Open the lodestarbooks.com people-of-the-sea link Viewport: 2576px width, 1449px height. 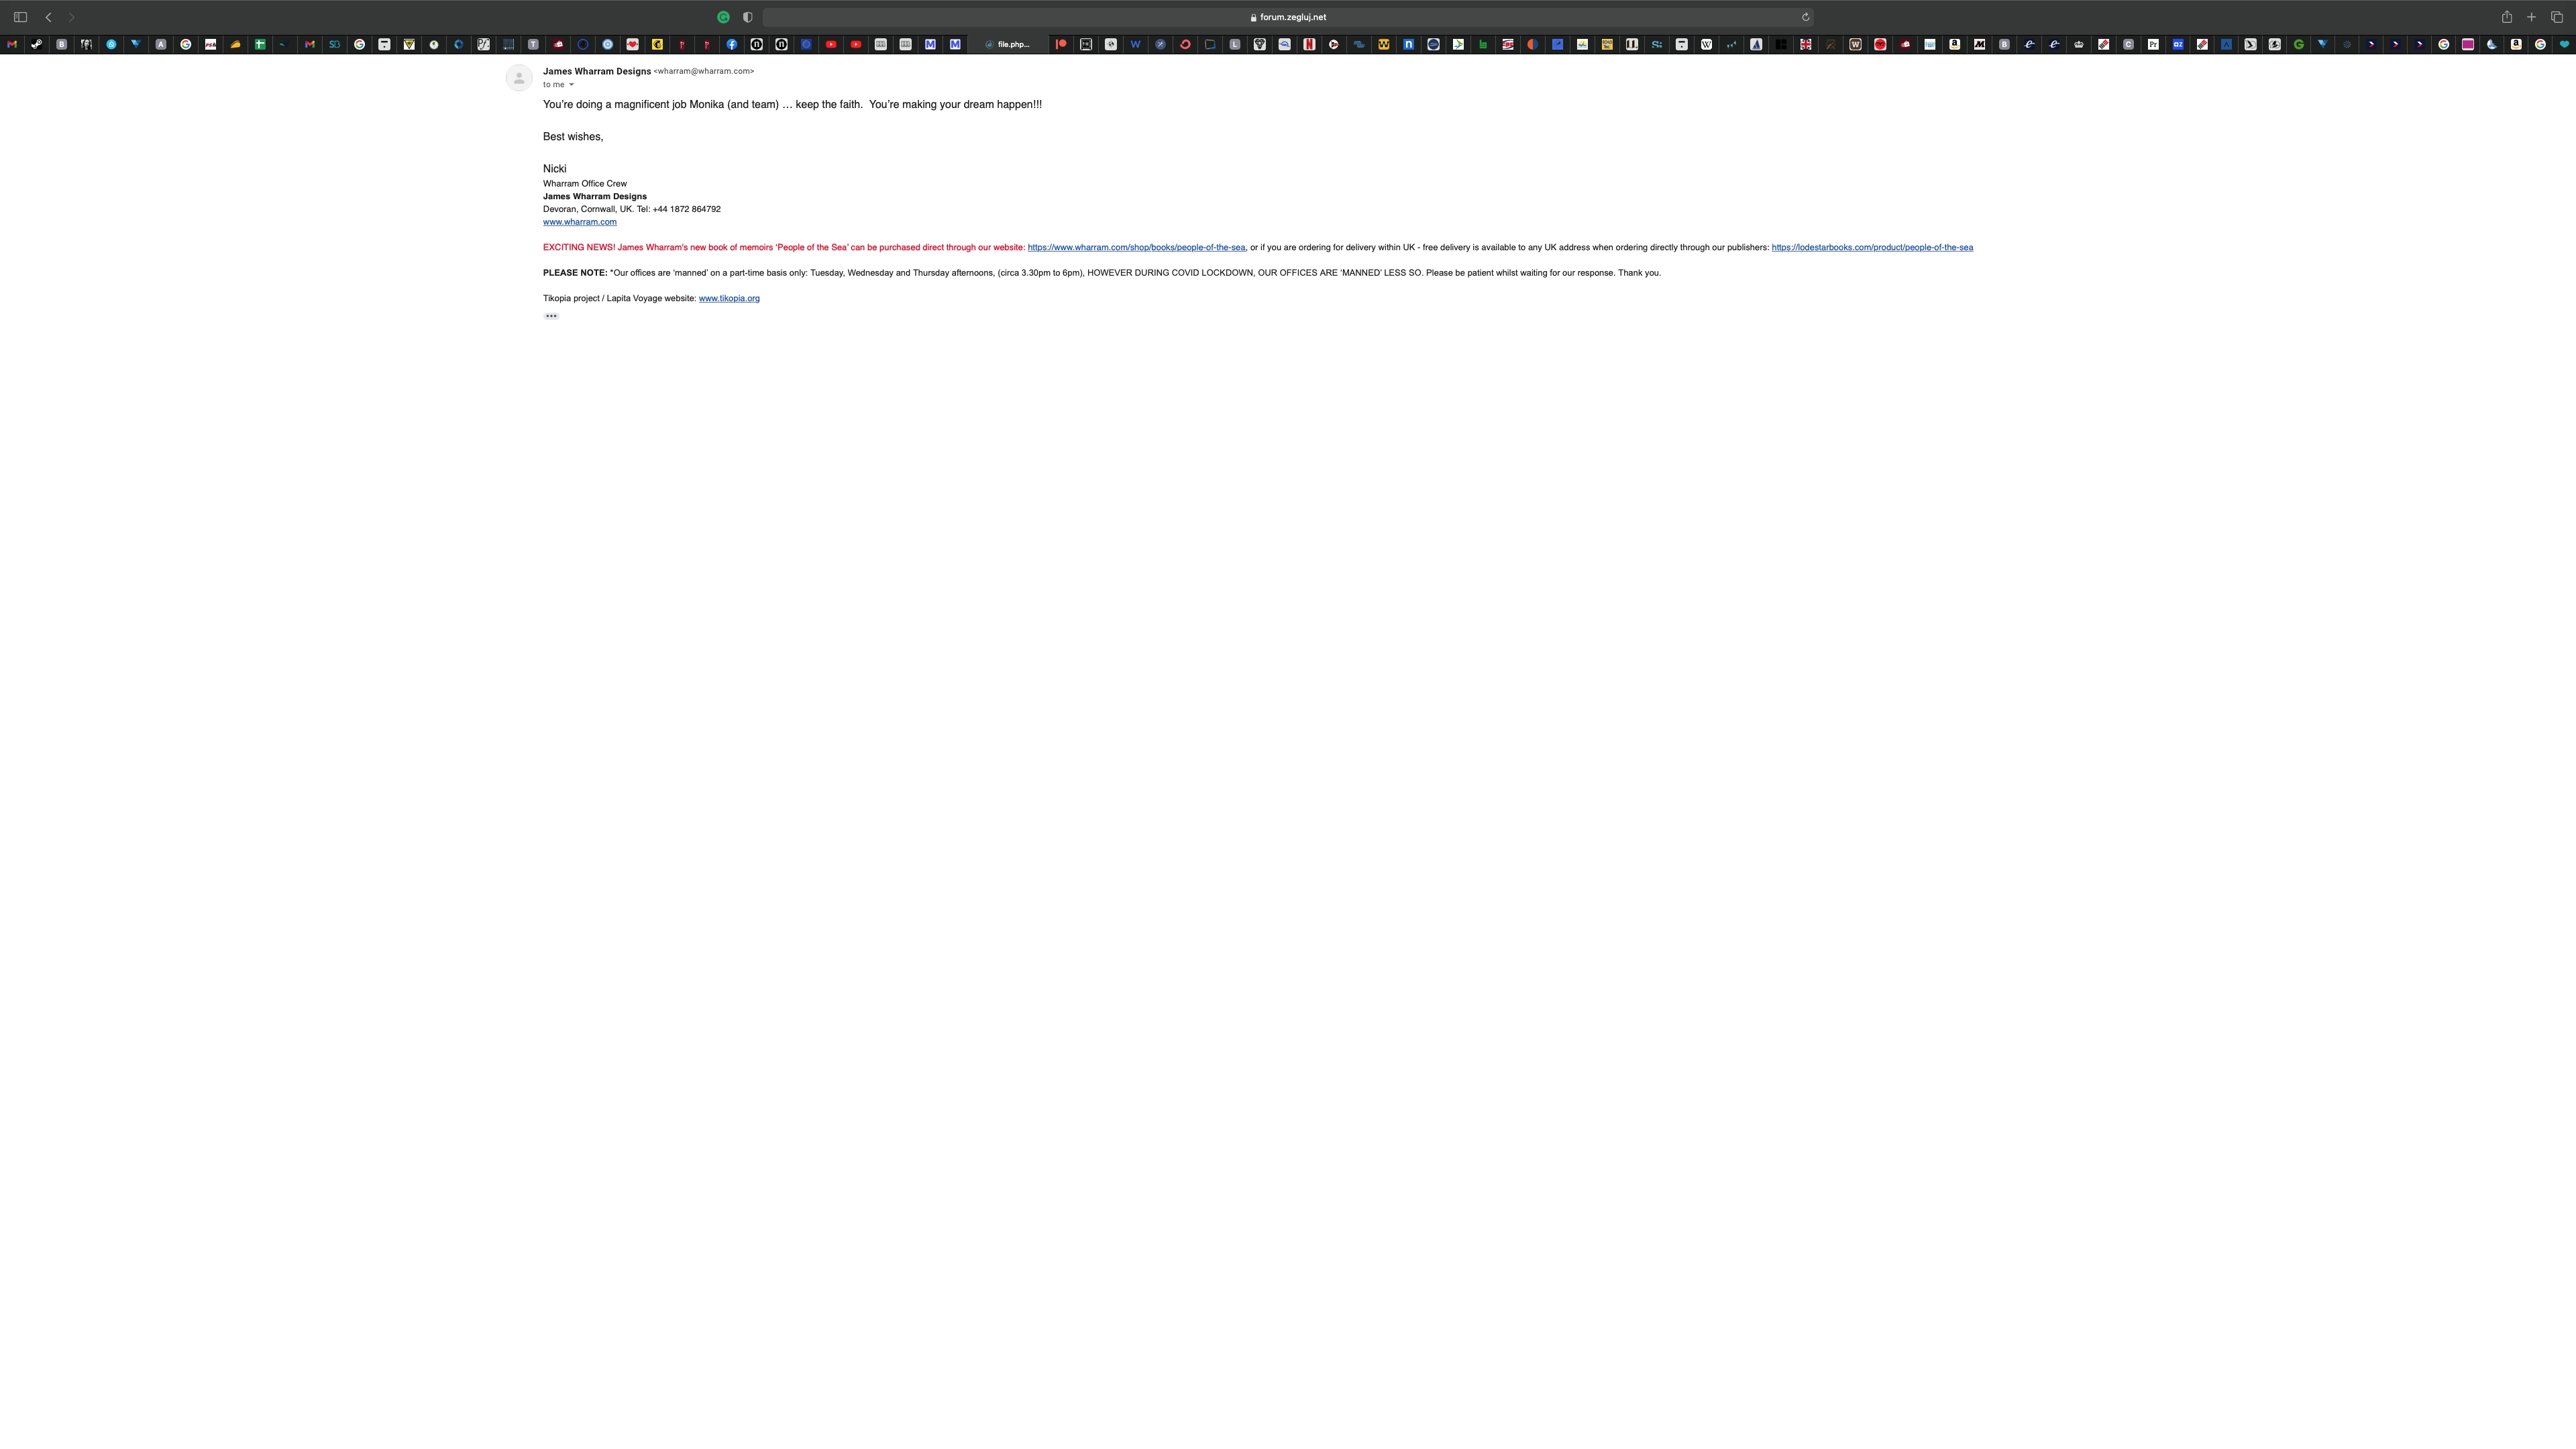(x=1872, y=247)
